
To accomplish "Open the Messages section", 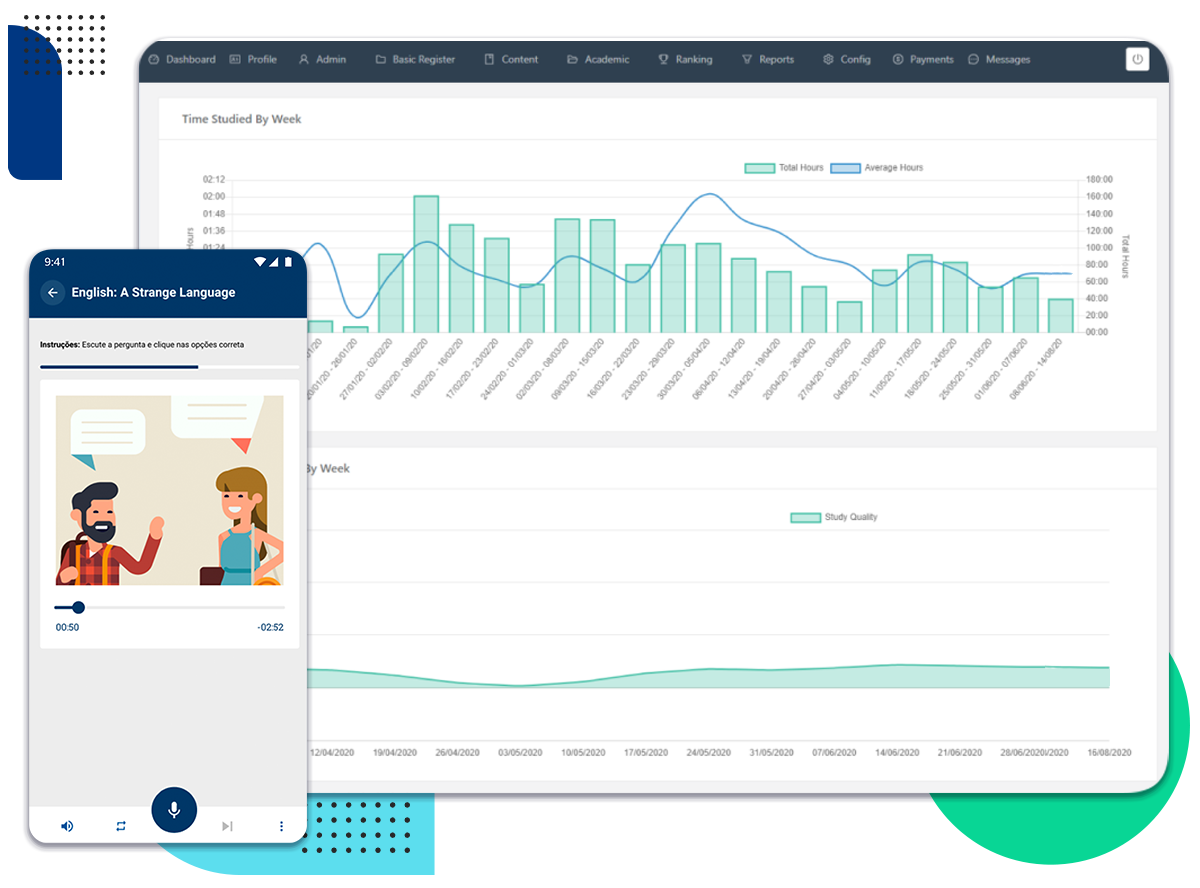I will point(999,60).
